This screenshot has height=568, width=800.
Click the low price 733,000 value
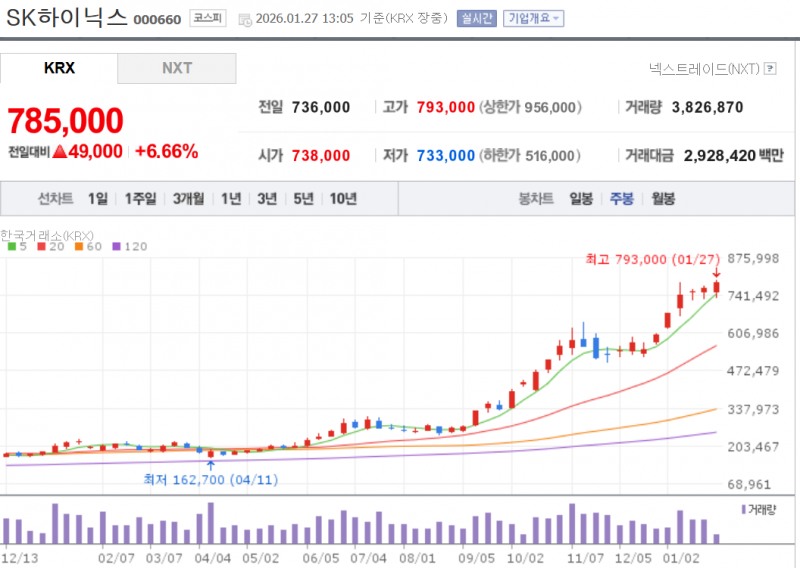[x=445, y=156]
